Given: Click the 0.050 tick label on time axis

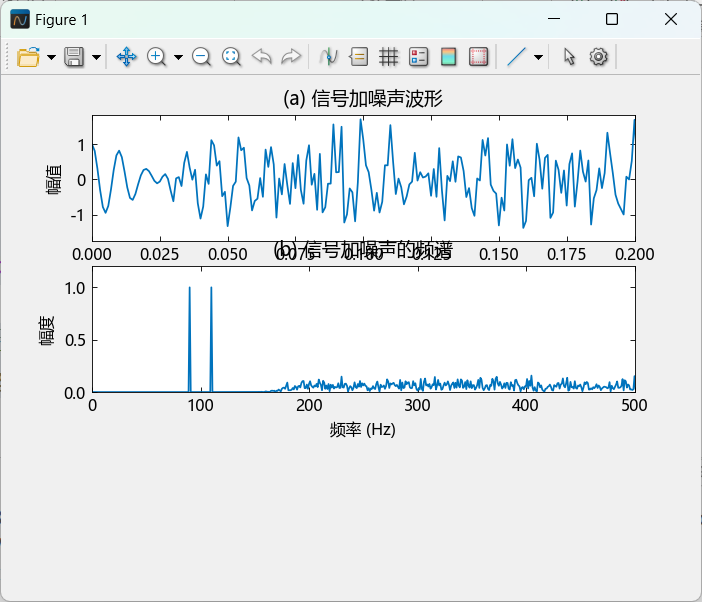Looking at the screenshot, I should coord(228,255).
